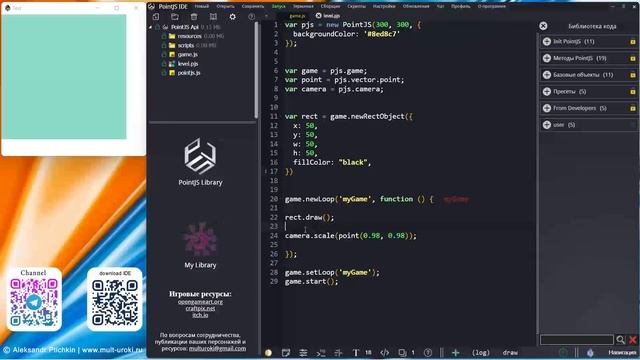Expand Базовые объекты (11) section
This screenshot has width=640, height=360.
[x=588, y=75]
